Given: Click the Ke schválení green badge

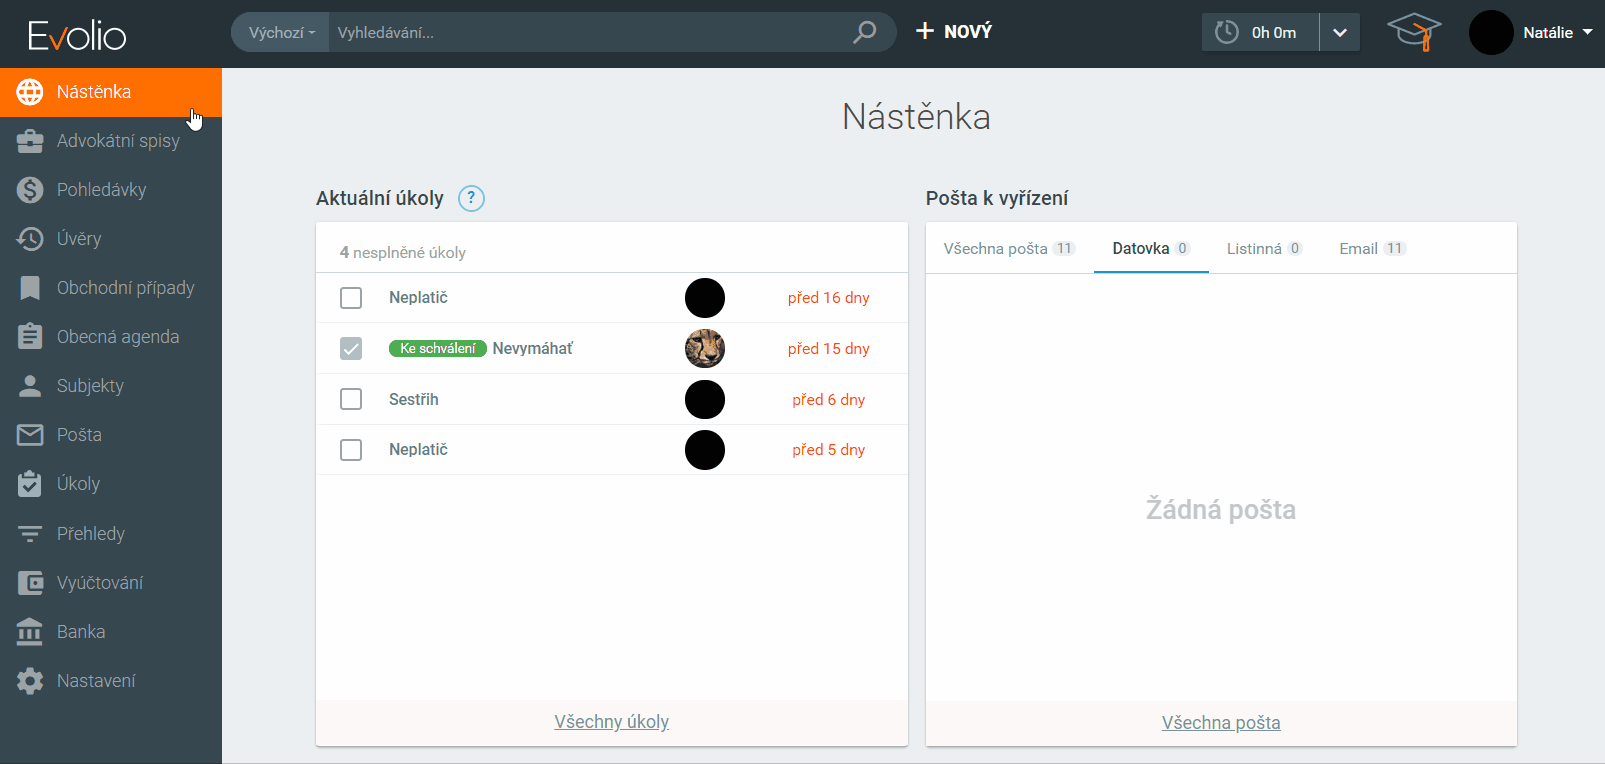Looking at the screenshot, I should tap(437, 349).
